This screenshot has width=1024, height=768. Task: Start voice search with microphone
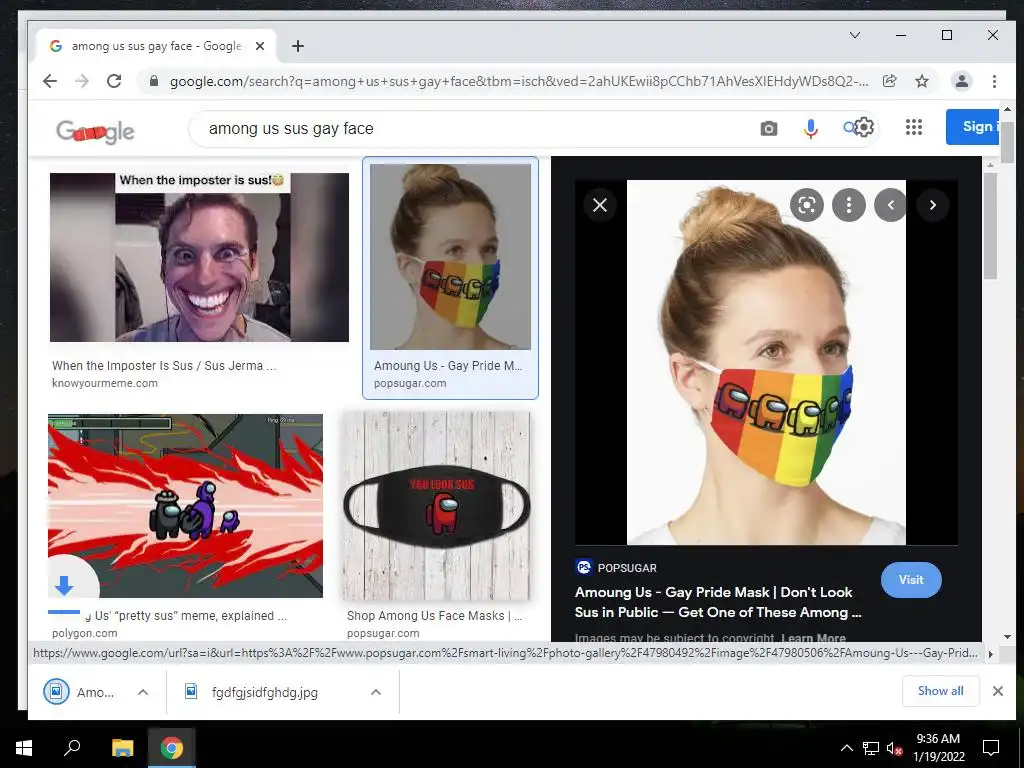coord(810,129)
